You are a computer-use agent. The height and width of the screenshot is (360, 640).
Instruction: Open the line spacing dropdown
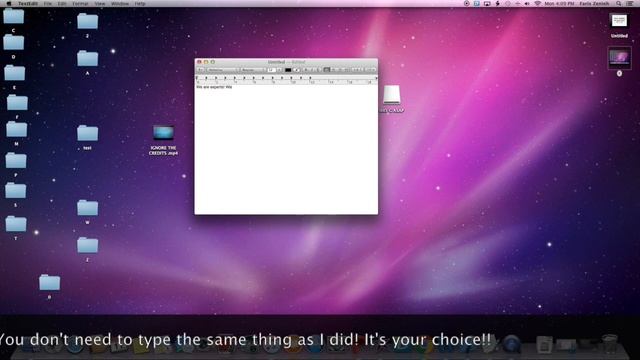click(357, 70)
